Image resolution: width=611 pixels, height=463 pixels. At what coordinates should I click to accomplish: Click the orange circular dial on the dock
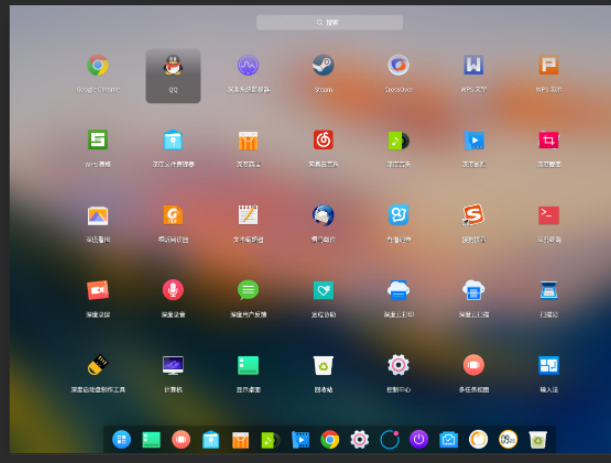[479, 440]
